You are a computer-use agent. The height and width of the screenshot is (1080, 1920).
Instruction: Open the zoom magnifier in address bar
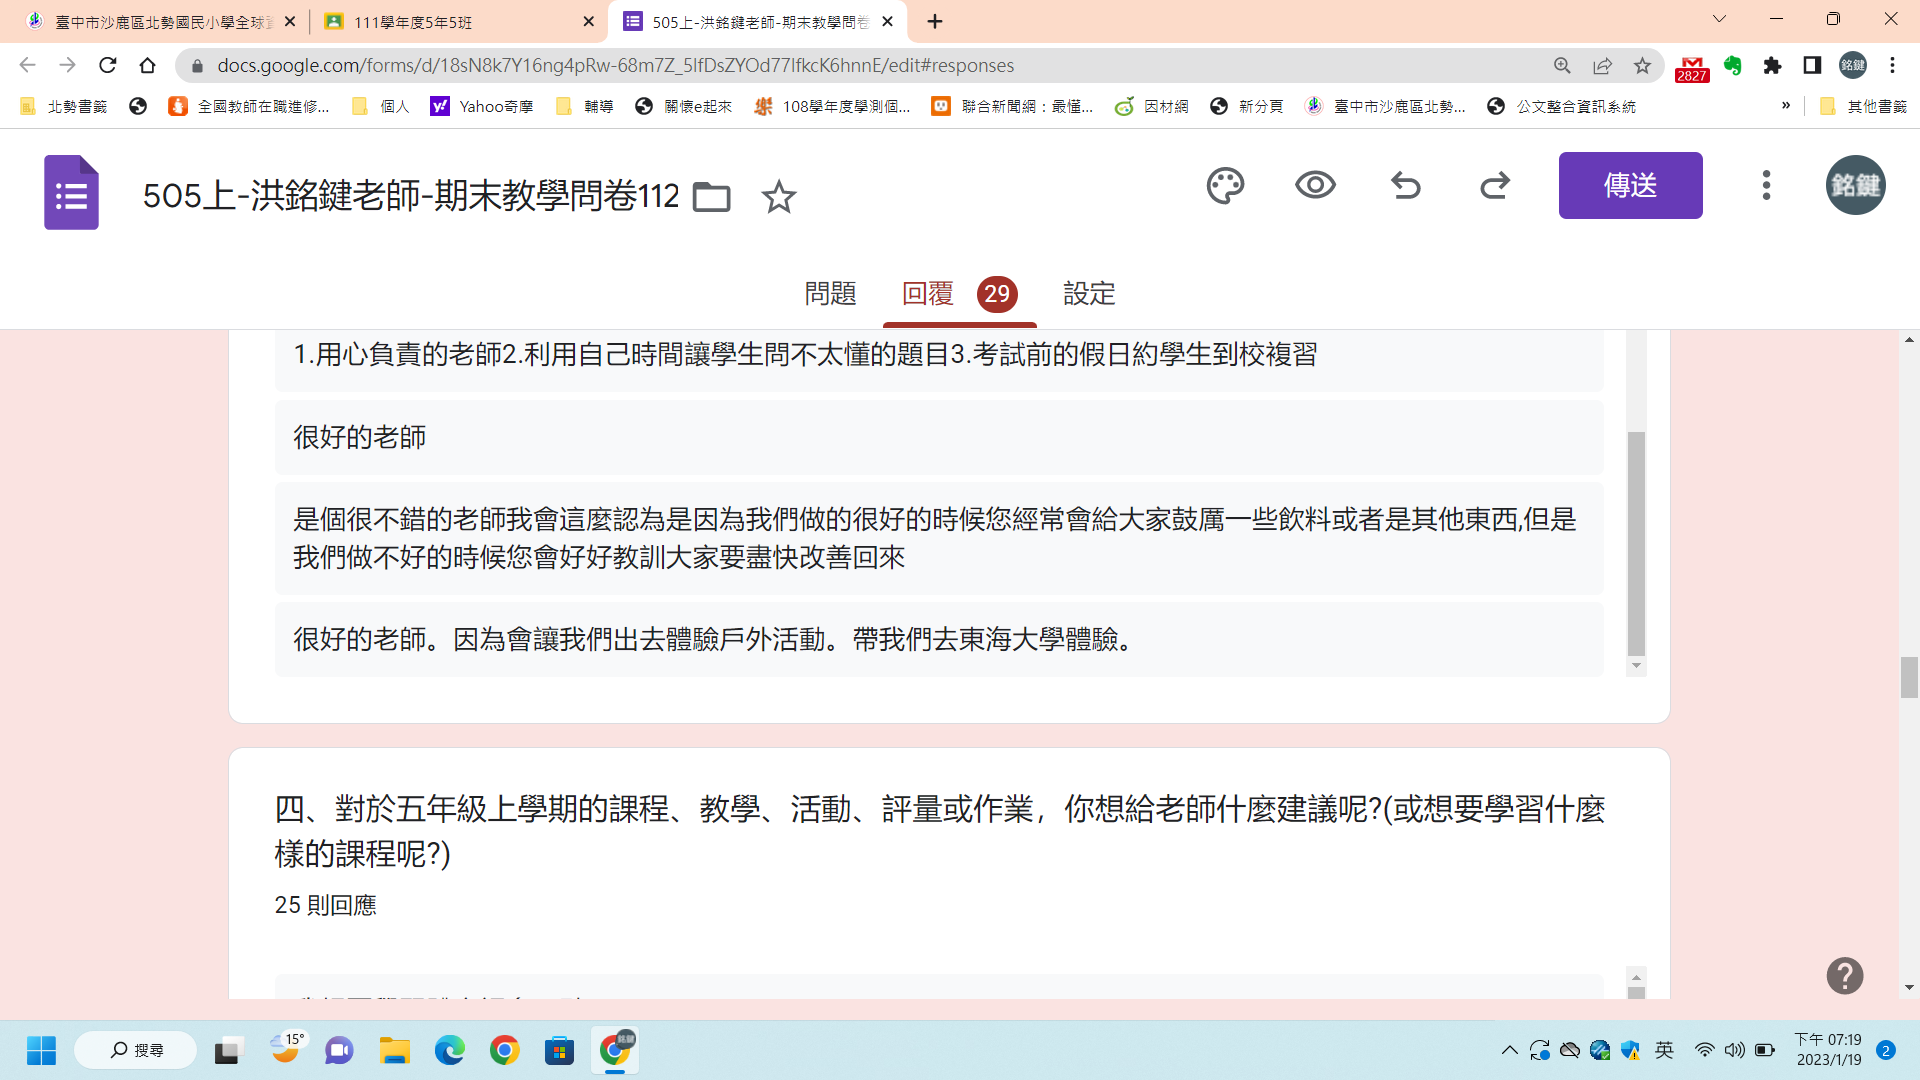click(1562, 65)
